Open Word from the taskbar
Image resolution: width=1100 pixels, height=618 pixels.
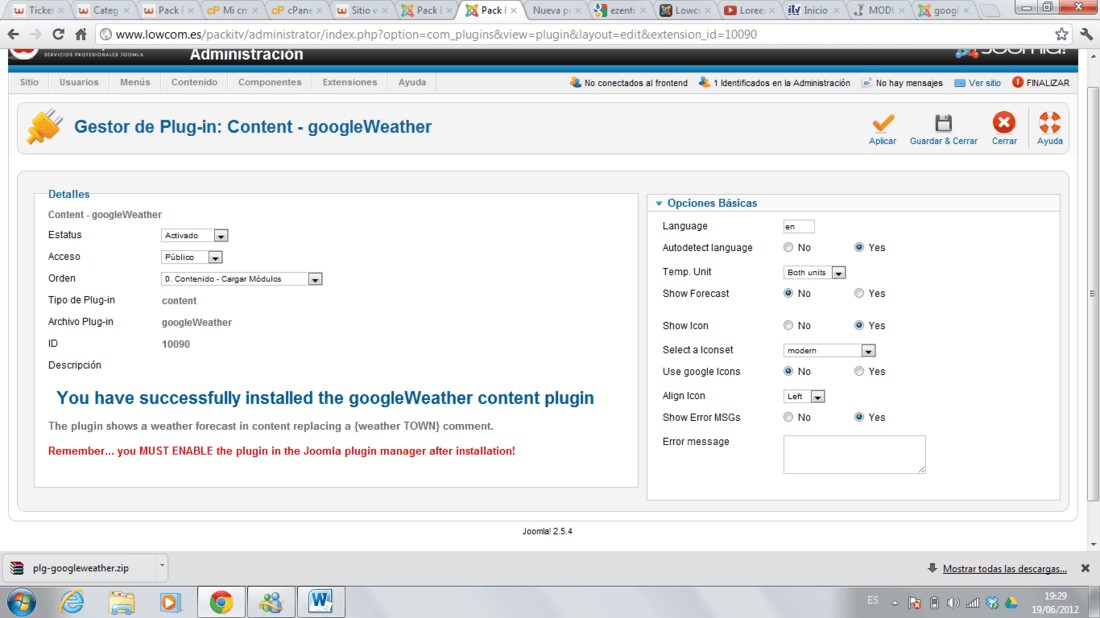(321, 602)
